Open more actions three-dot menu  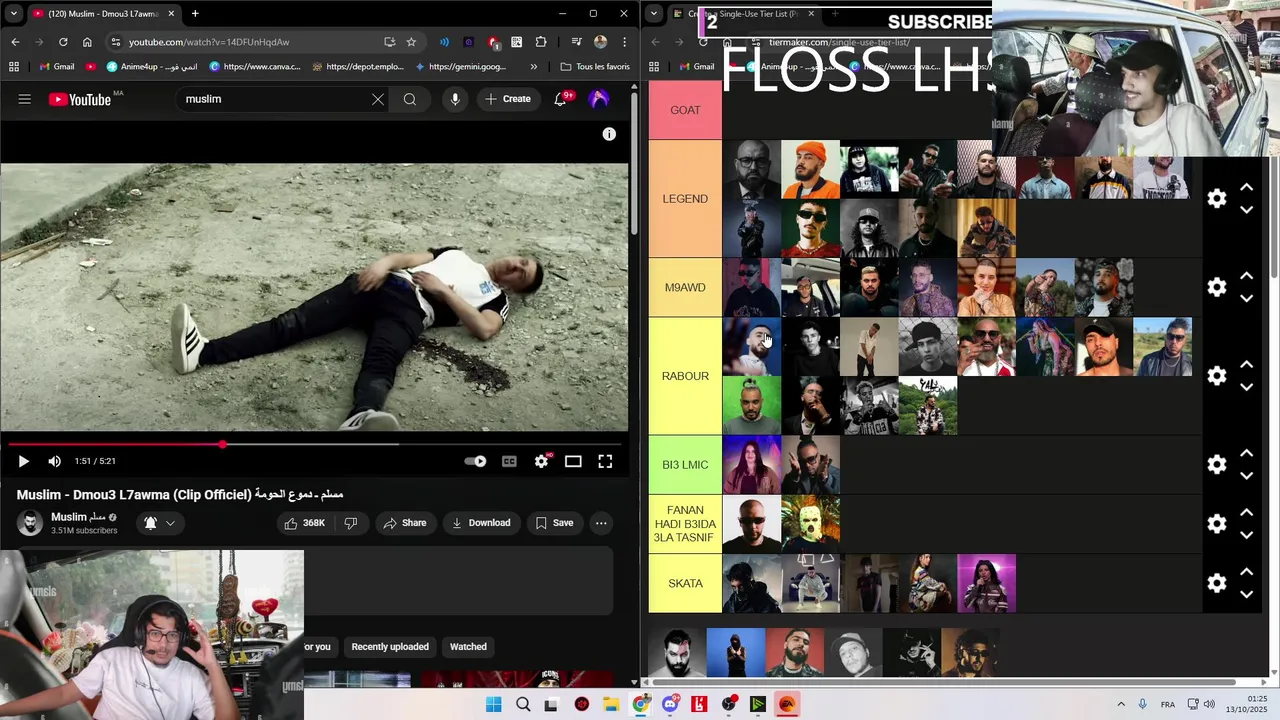[601, 523]
